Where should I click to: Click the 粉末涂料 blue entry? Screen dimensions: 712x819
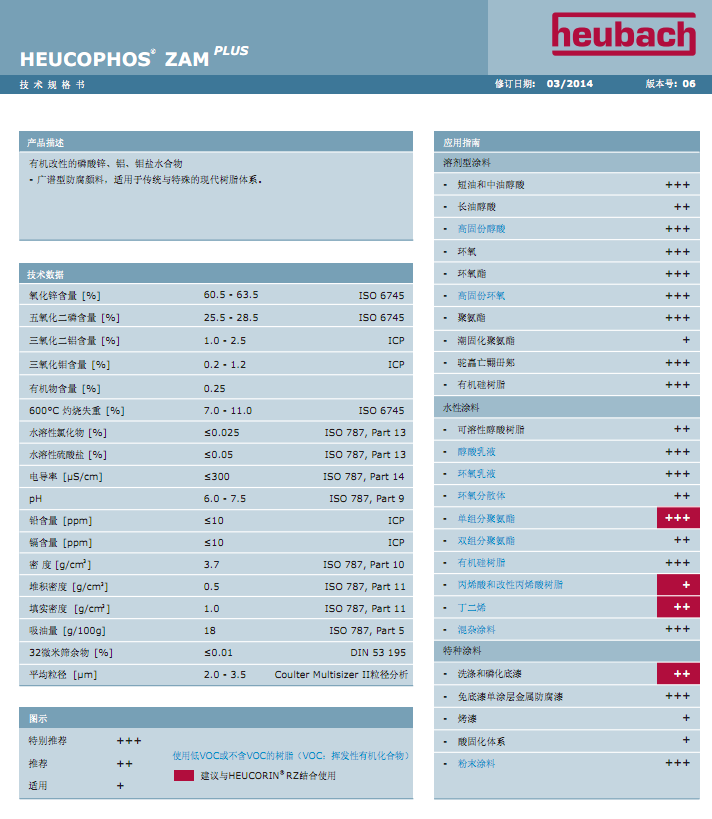[x=476, y=763]
